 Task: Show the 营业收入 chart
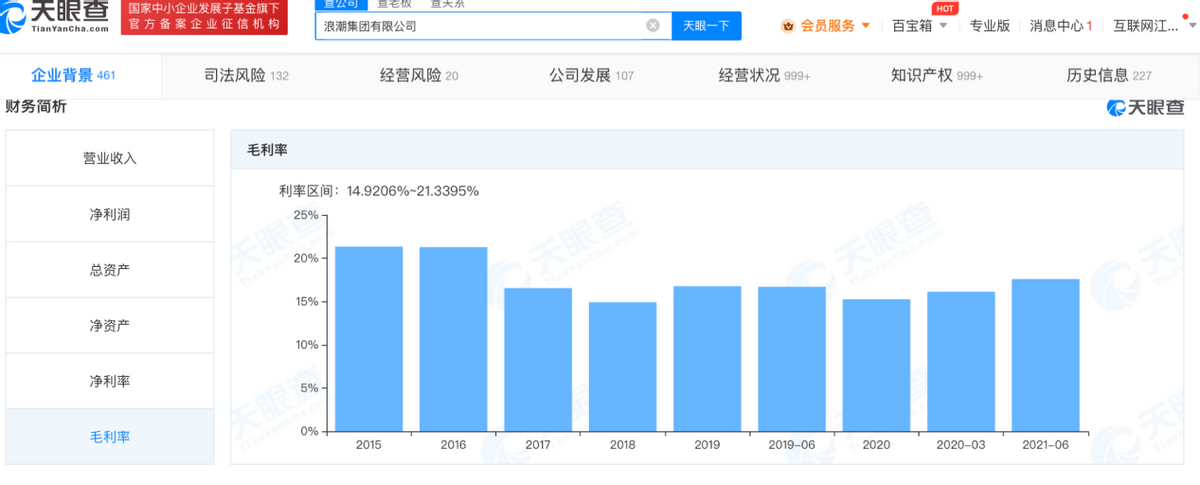point(110,158)
